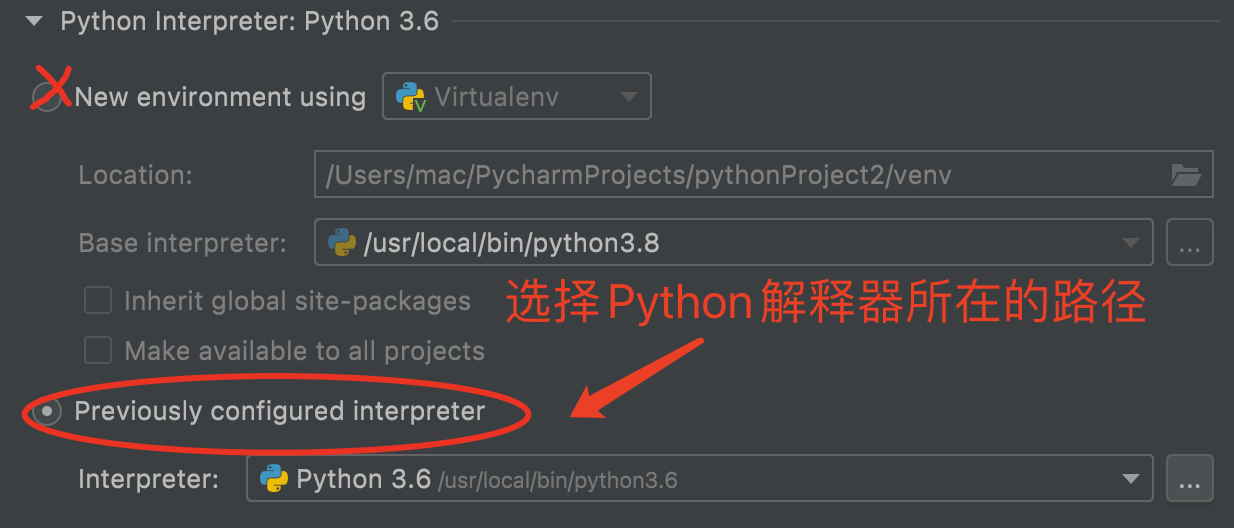Click the Virtualenv Python icon

point(410,97)
